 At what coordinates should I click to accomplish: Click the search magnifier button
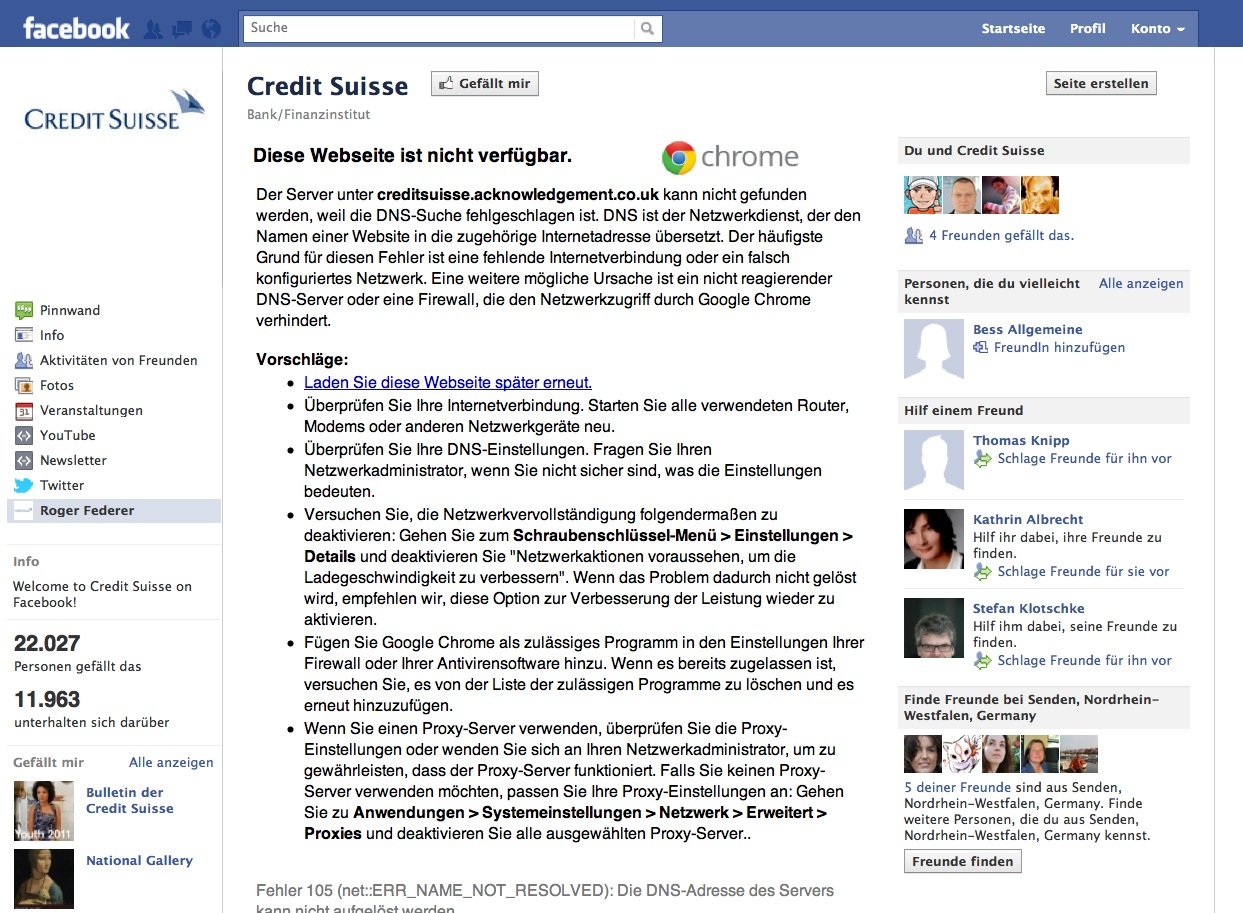tap(648, 28)
